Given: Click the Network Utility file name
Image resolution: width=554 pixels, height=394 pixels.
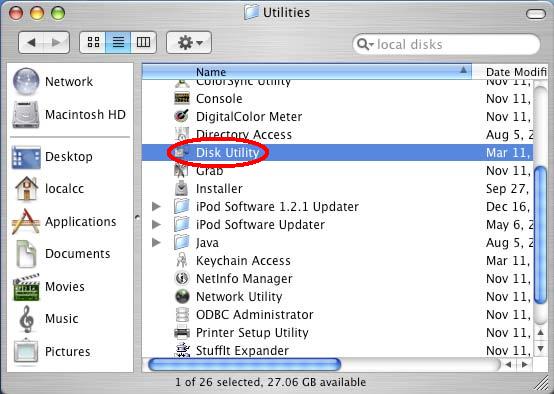Looking at the screenshot, I should pos(239,297).
